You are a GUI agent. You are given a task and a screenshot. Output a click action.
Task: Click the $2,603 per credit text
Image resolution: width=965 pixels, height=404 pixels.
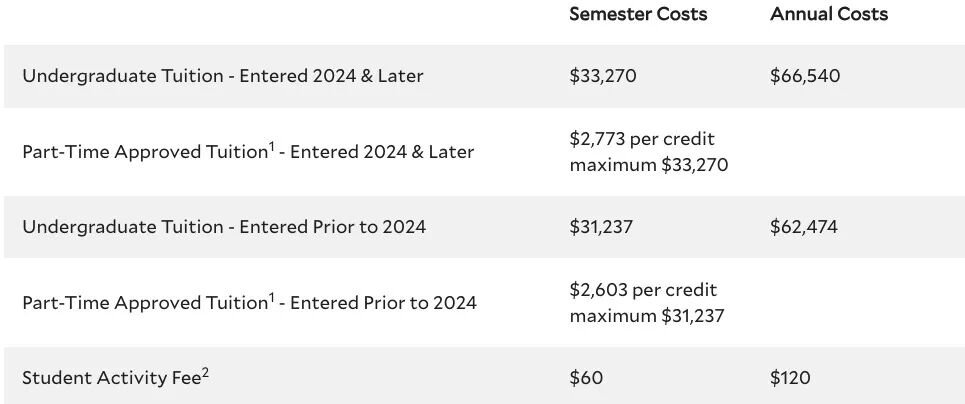pos(643,290)
